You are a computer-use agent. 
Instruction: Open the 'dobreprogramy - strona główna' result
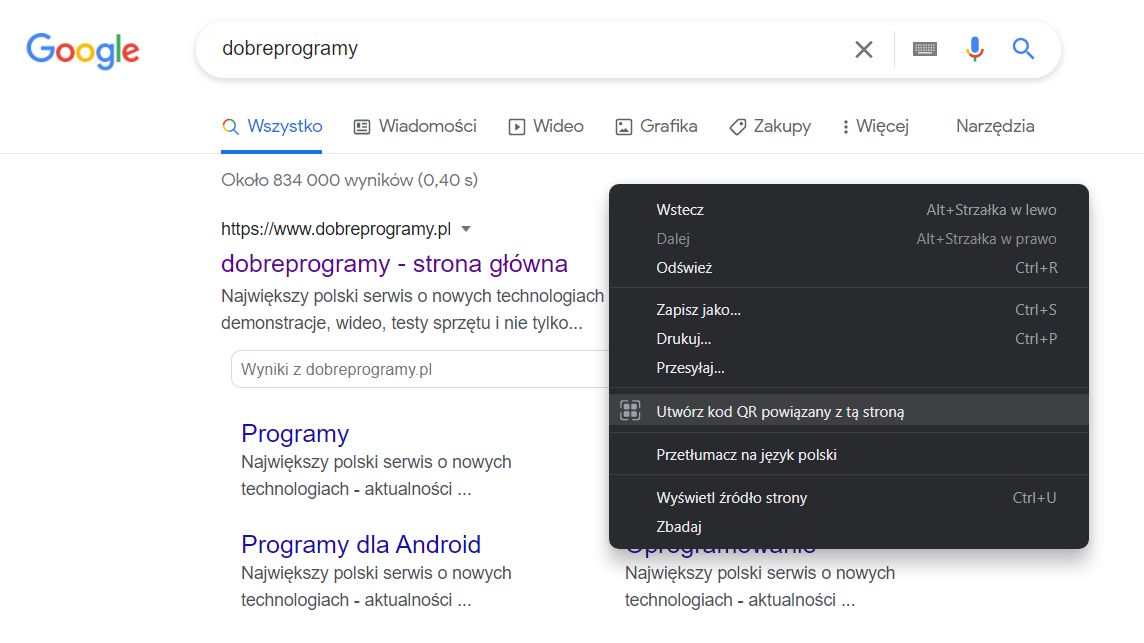coord(393,263)
